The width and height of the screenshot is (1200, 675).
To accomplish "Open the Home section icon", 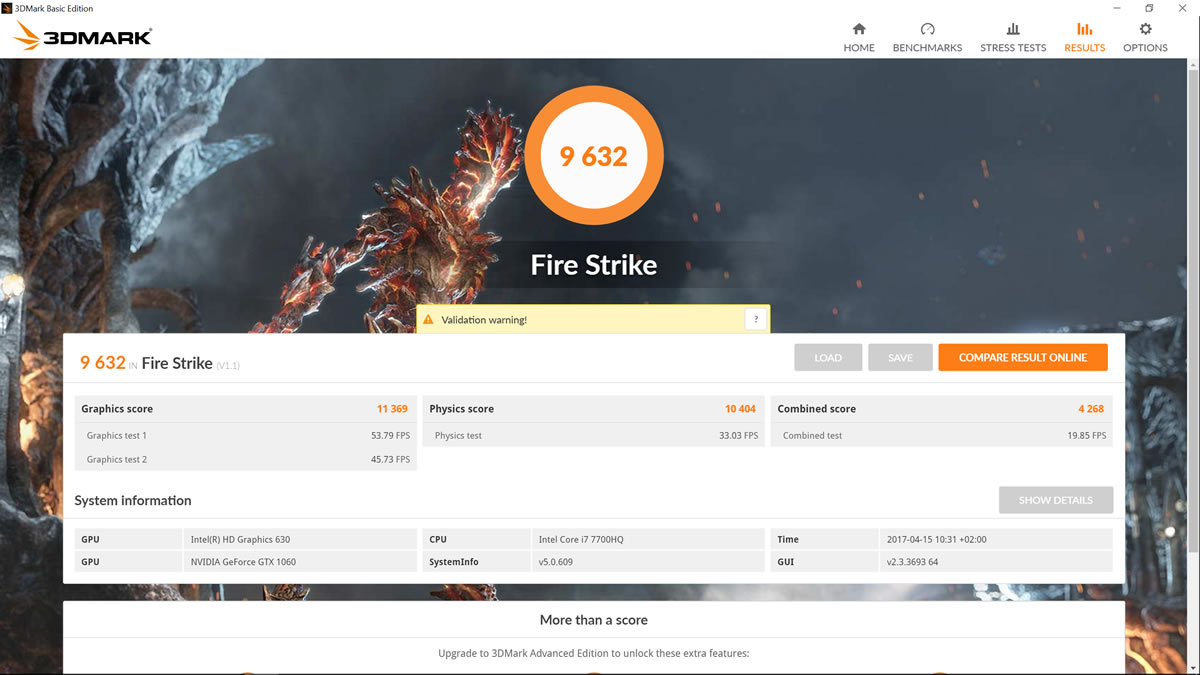I will pos(859,29).
